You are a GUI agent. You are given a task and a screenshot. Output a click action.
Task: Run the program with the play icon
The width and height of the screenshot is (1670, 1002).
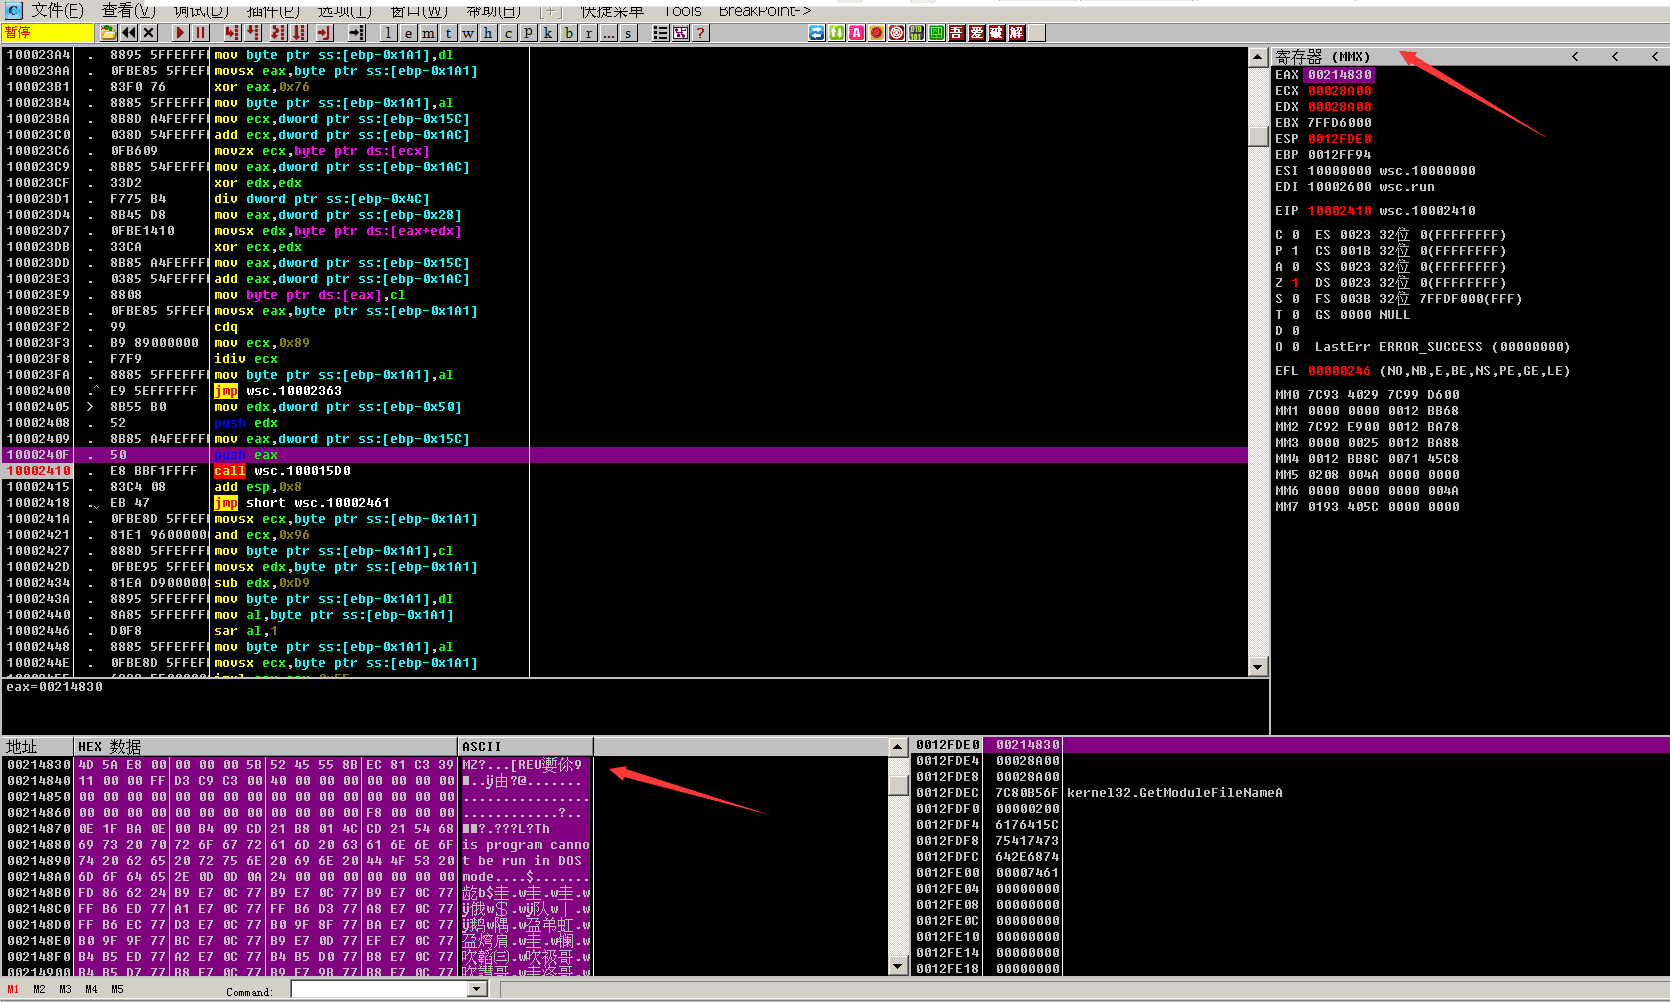pos(180,33)
